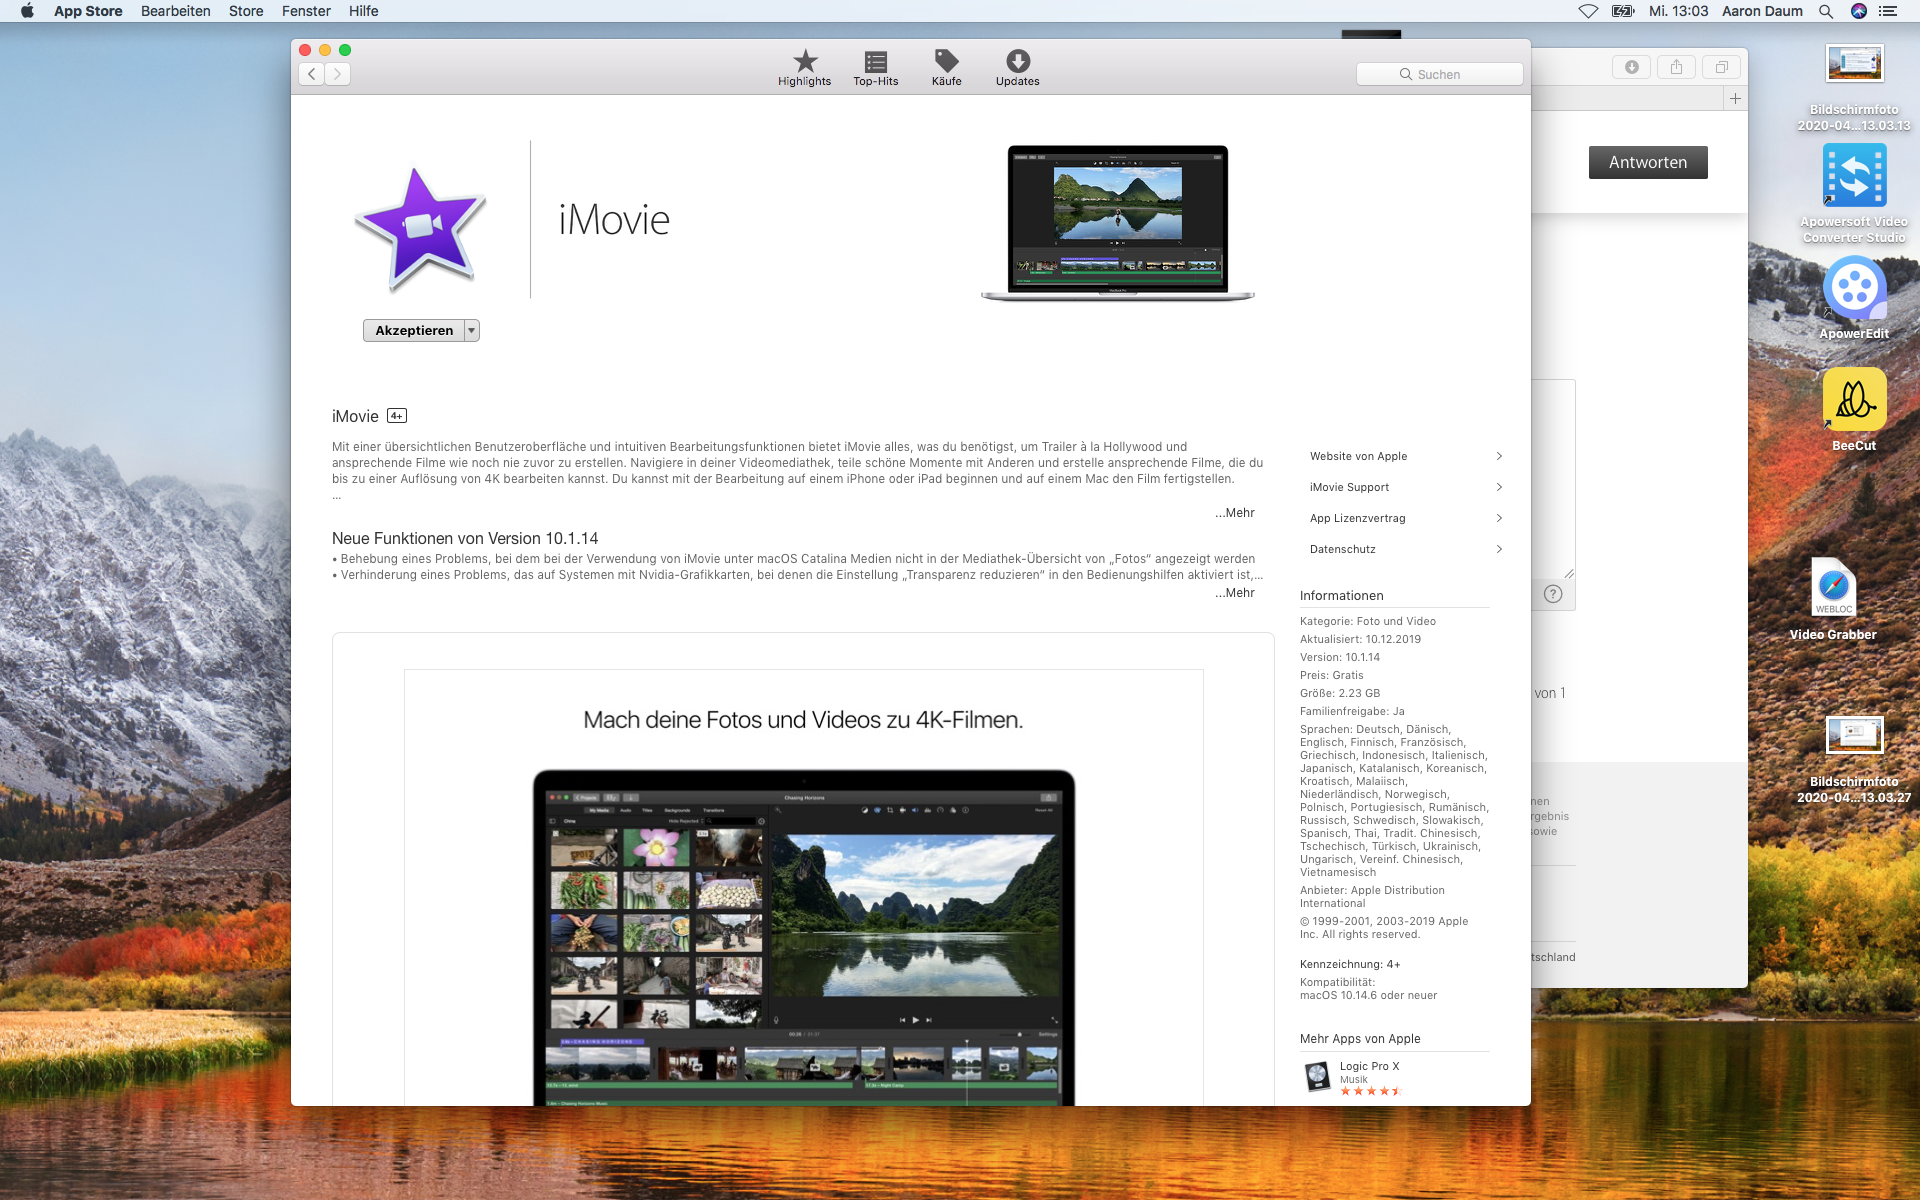This screenshot has width=1920, height=1200.
Task: Open the Store menu
Action: pos(246,11)
